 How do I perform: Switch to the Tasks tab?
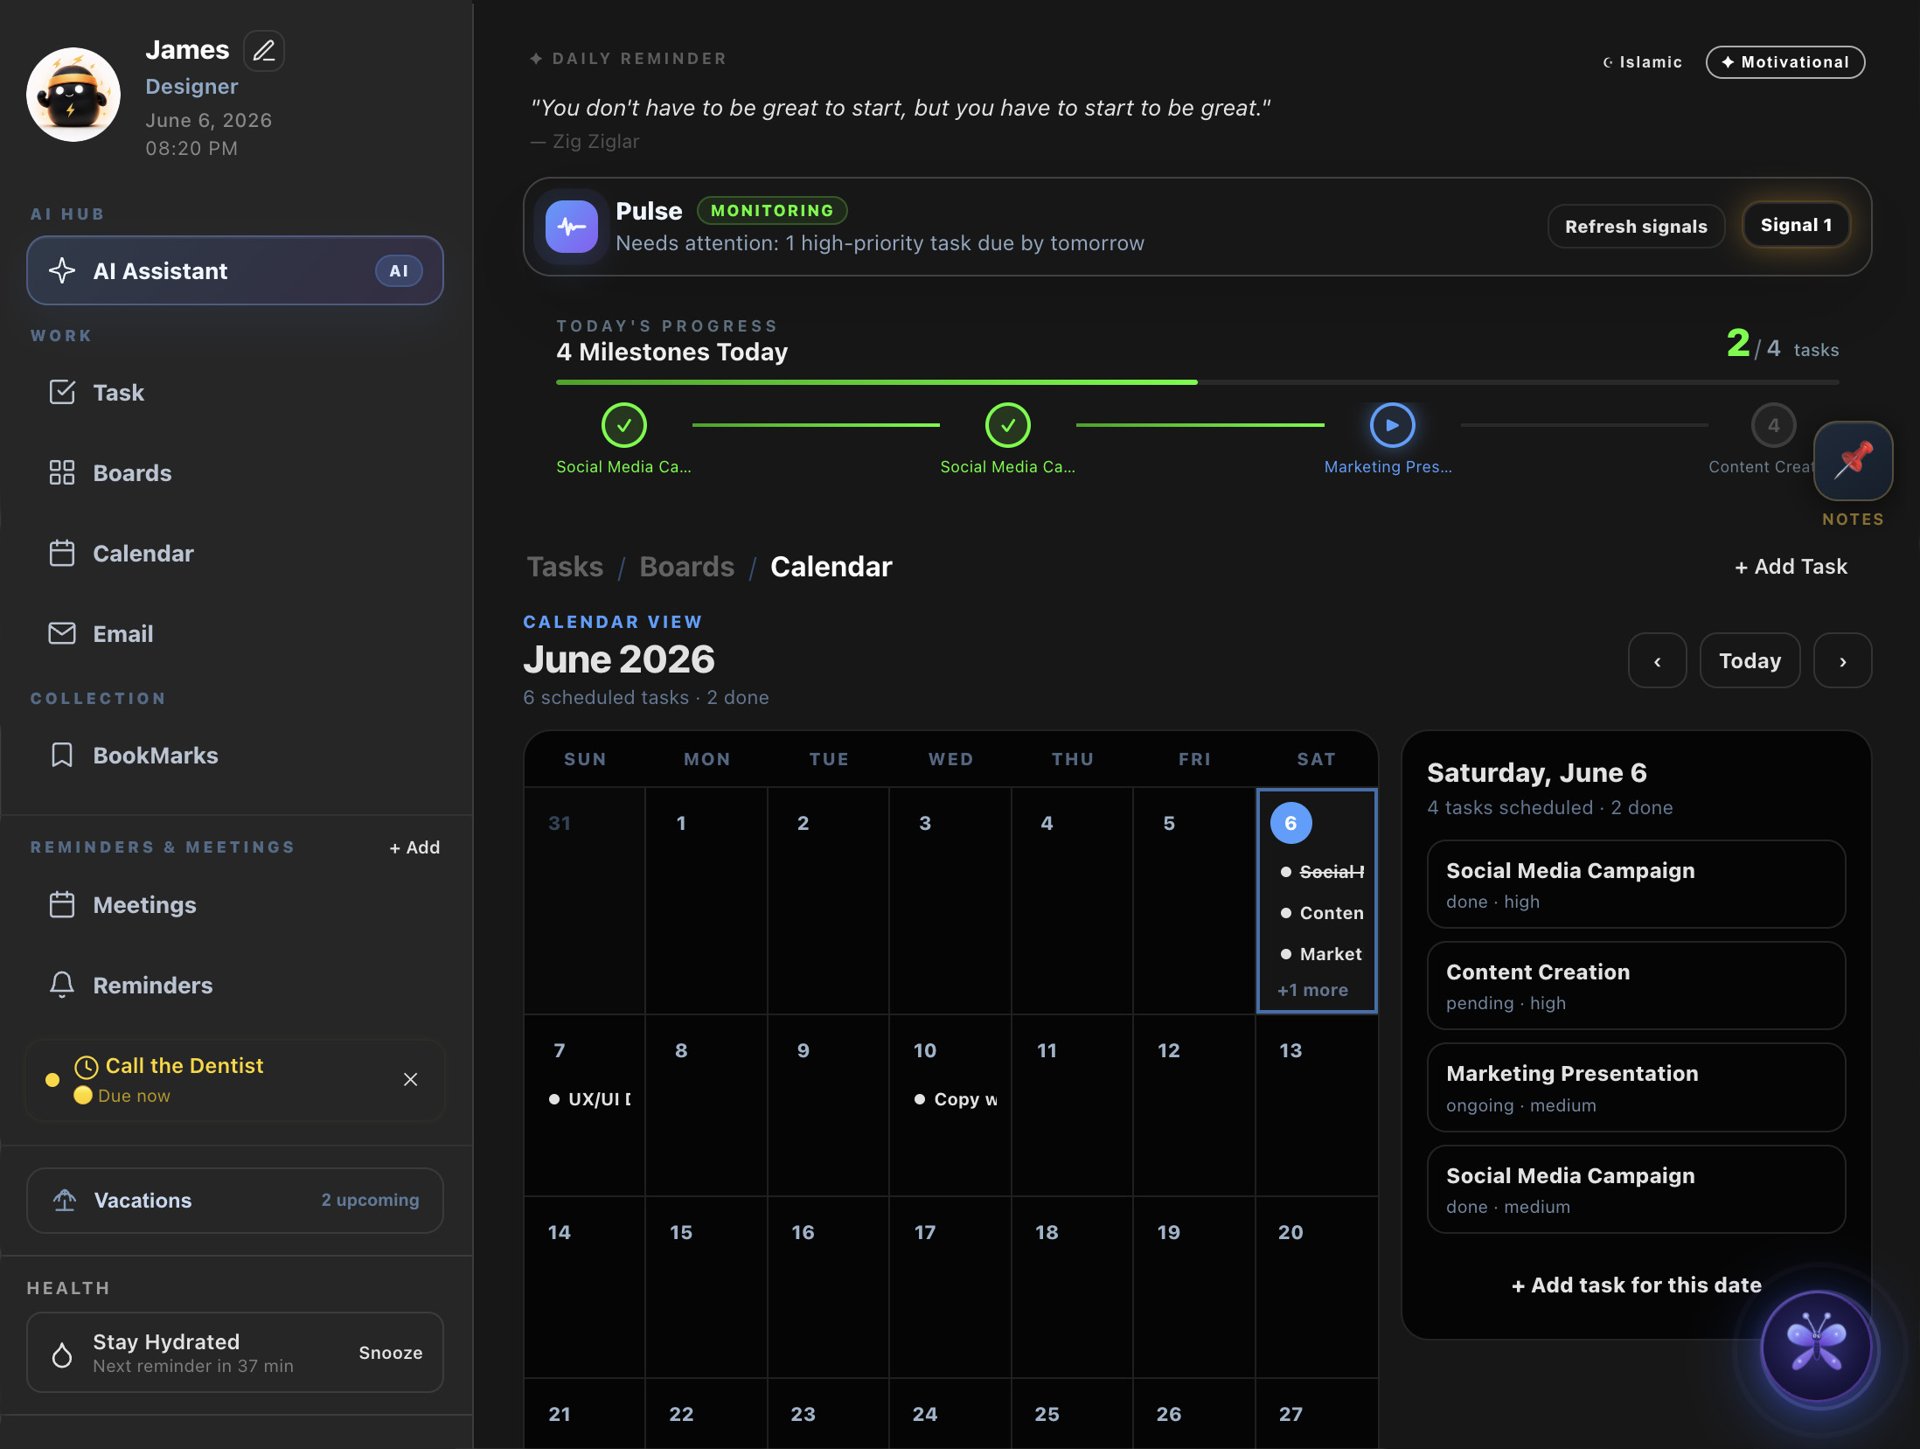tap(565, 566)
